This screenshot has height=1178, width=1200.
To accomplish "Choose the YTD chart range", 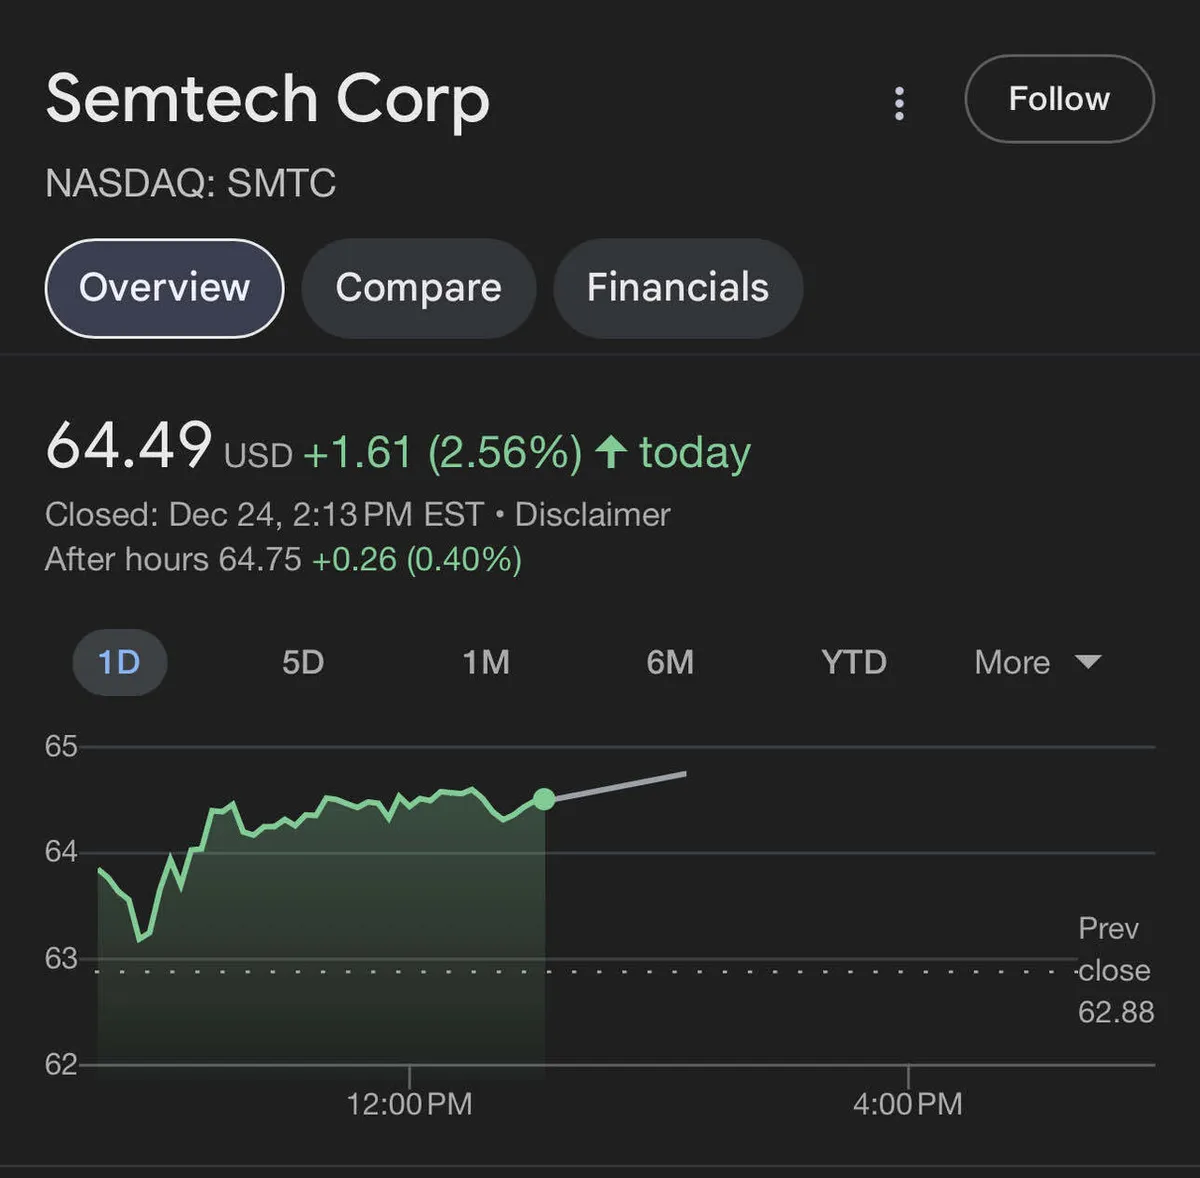I will [853, 662].
